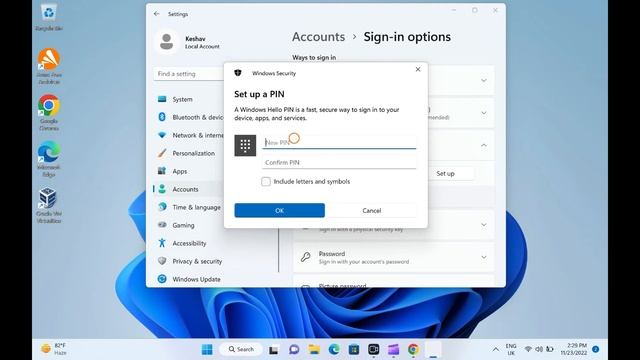Collapse the PIN section chevron
Screen dimensions: 640x360
point(484,145)
